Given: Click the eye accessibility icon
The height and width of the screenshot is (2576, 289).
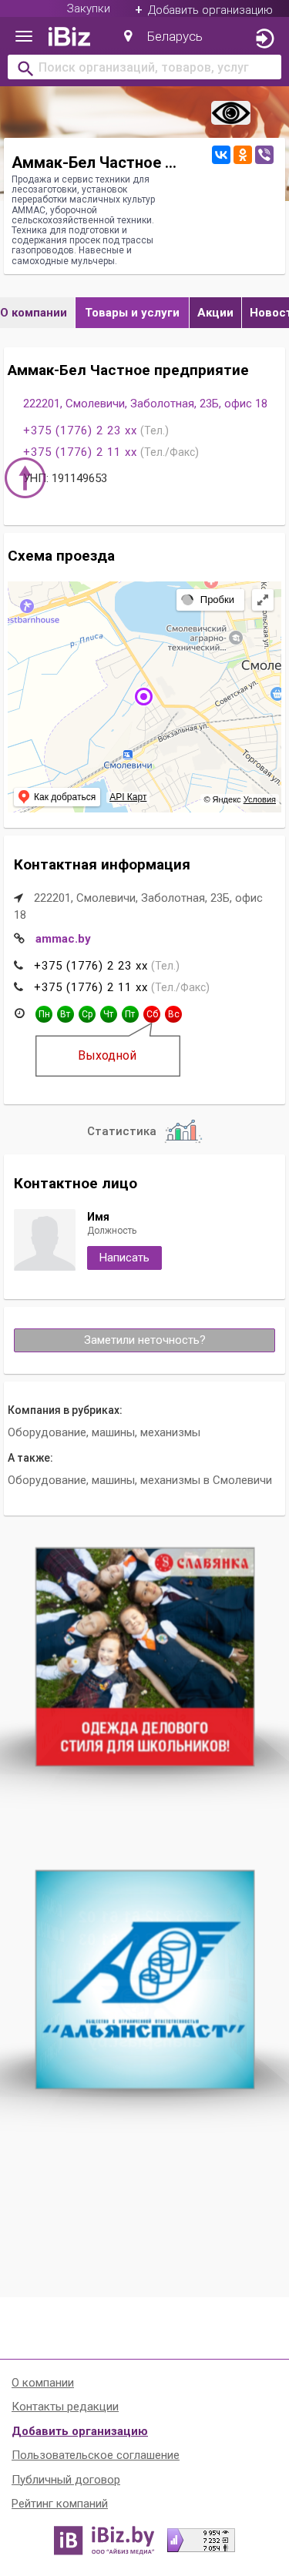Looking at the screenshot, I should tap(230, 113).
